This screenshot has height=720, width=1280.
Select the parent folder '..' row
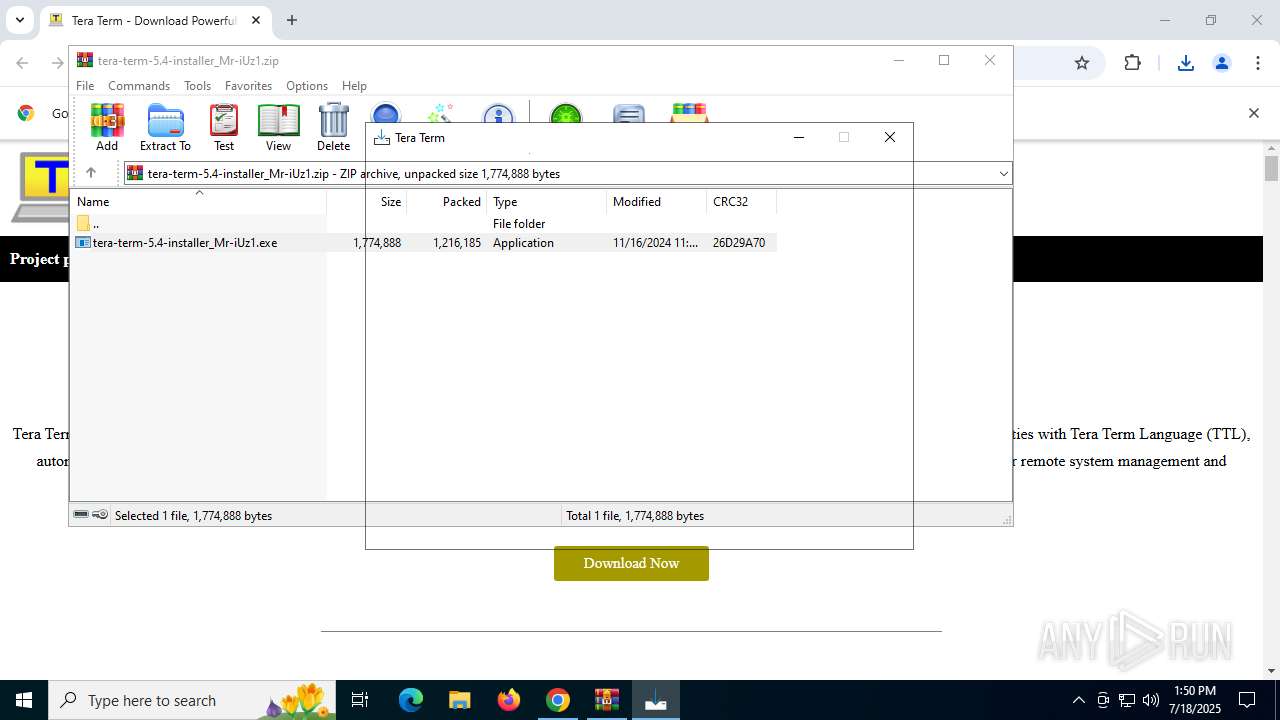(424, 224)
